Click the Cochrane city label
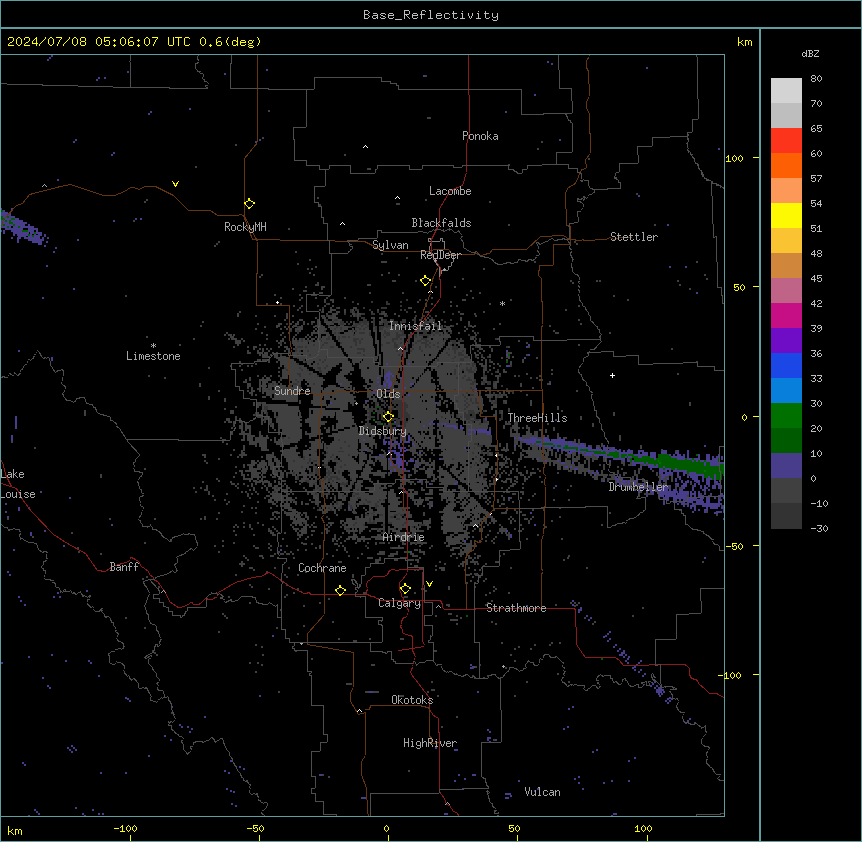Screen dimensions: 862x842 [x=322, y=568]
